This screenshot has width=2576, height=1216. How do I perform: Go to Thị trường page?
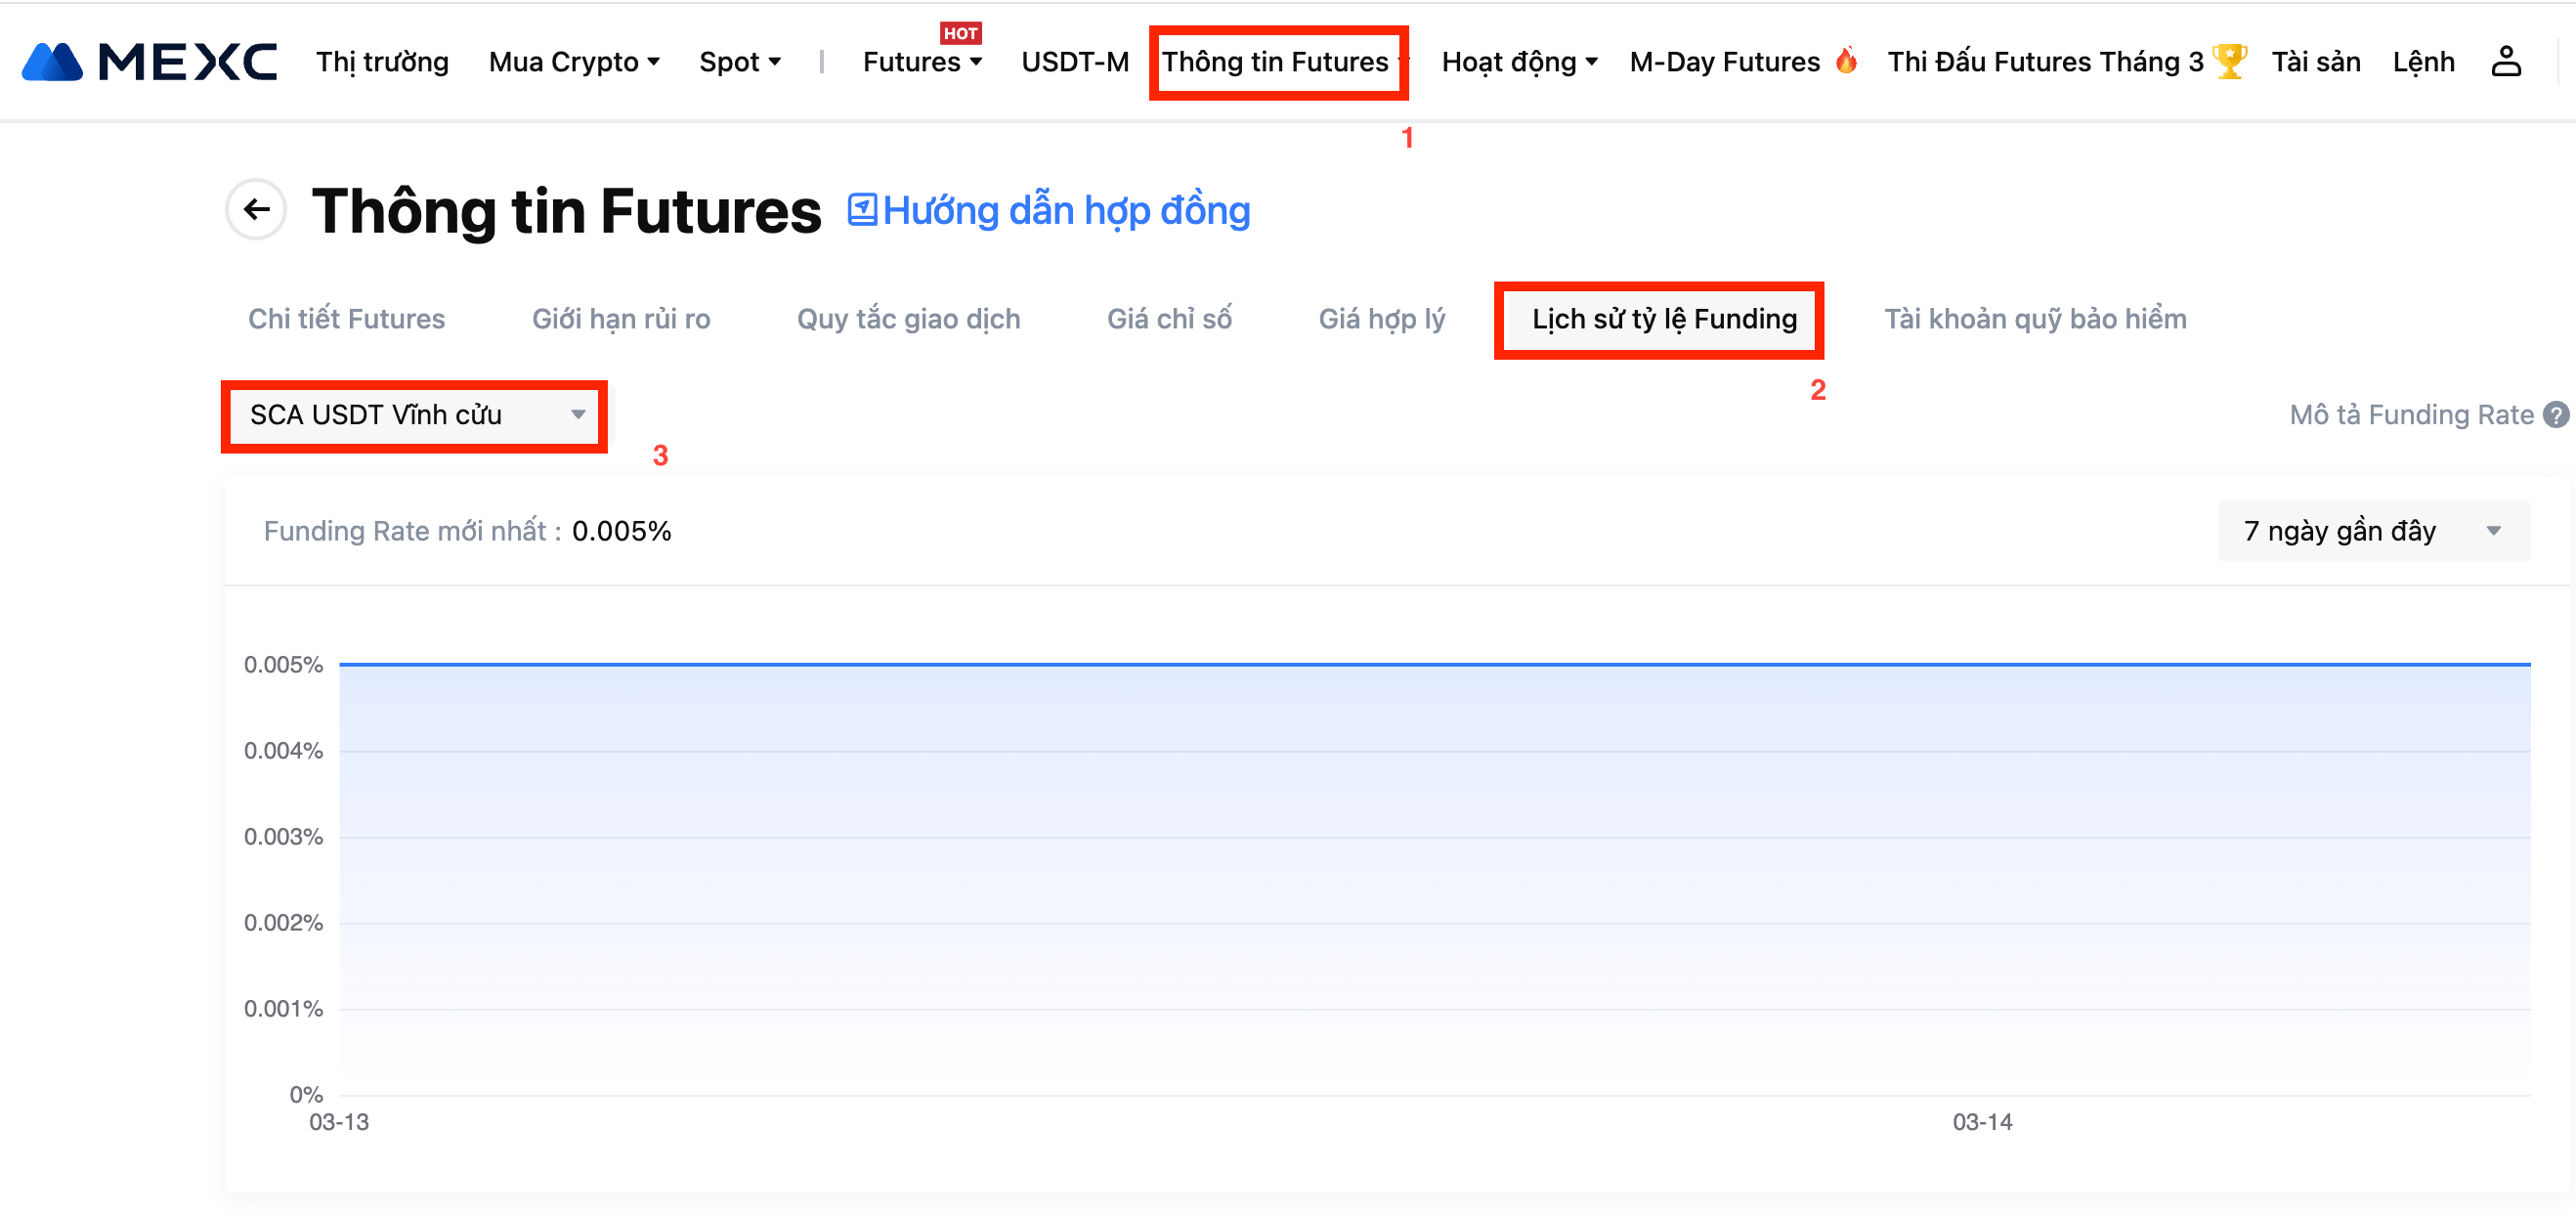[382, 62]
